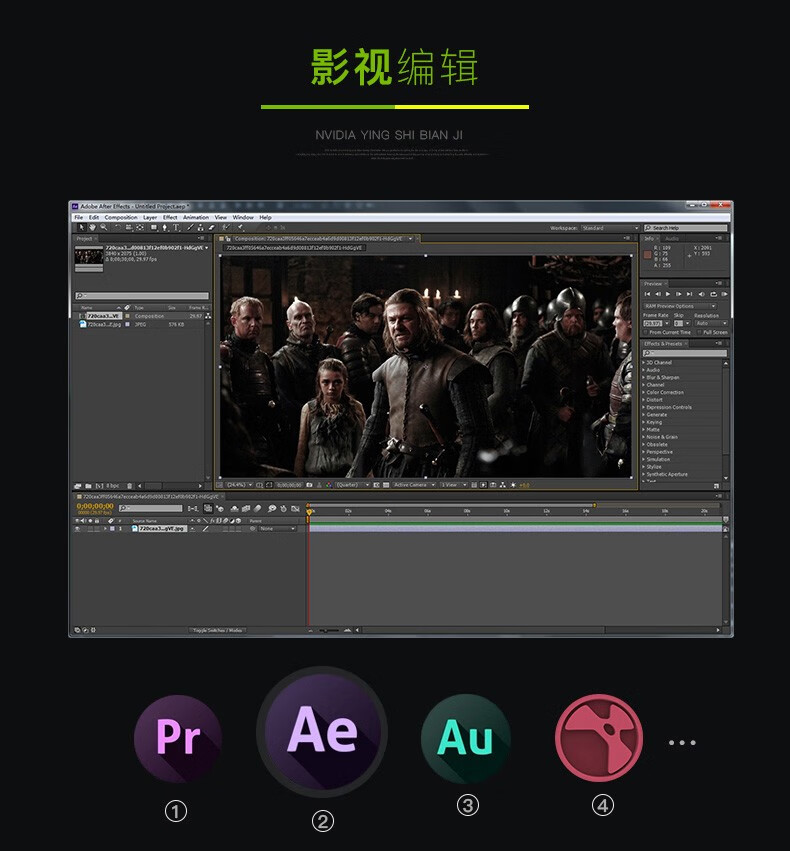Toggle the Loop button in Preview panel

point(713,294)
